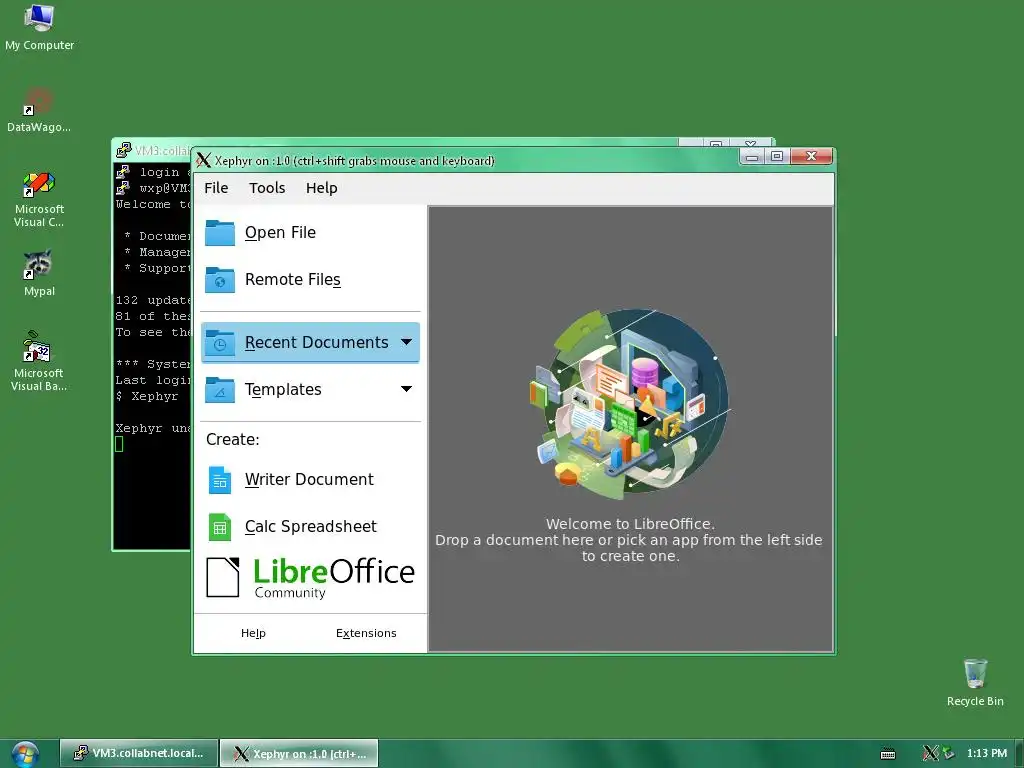Select the DataWago desktop shortcut

click(39, 110)
